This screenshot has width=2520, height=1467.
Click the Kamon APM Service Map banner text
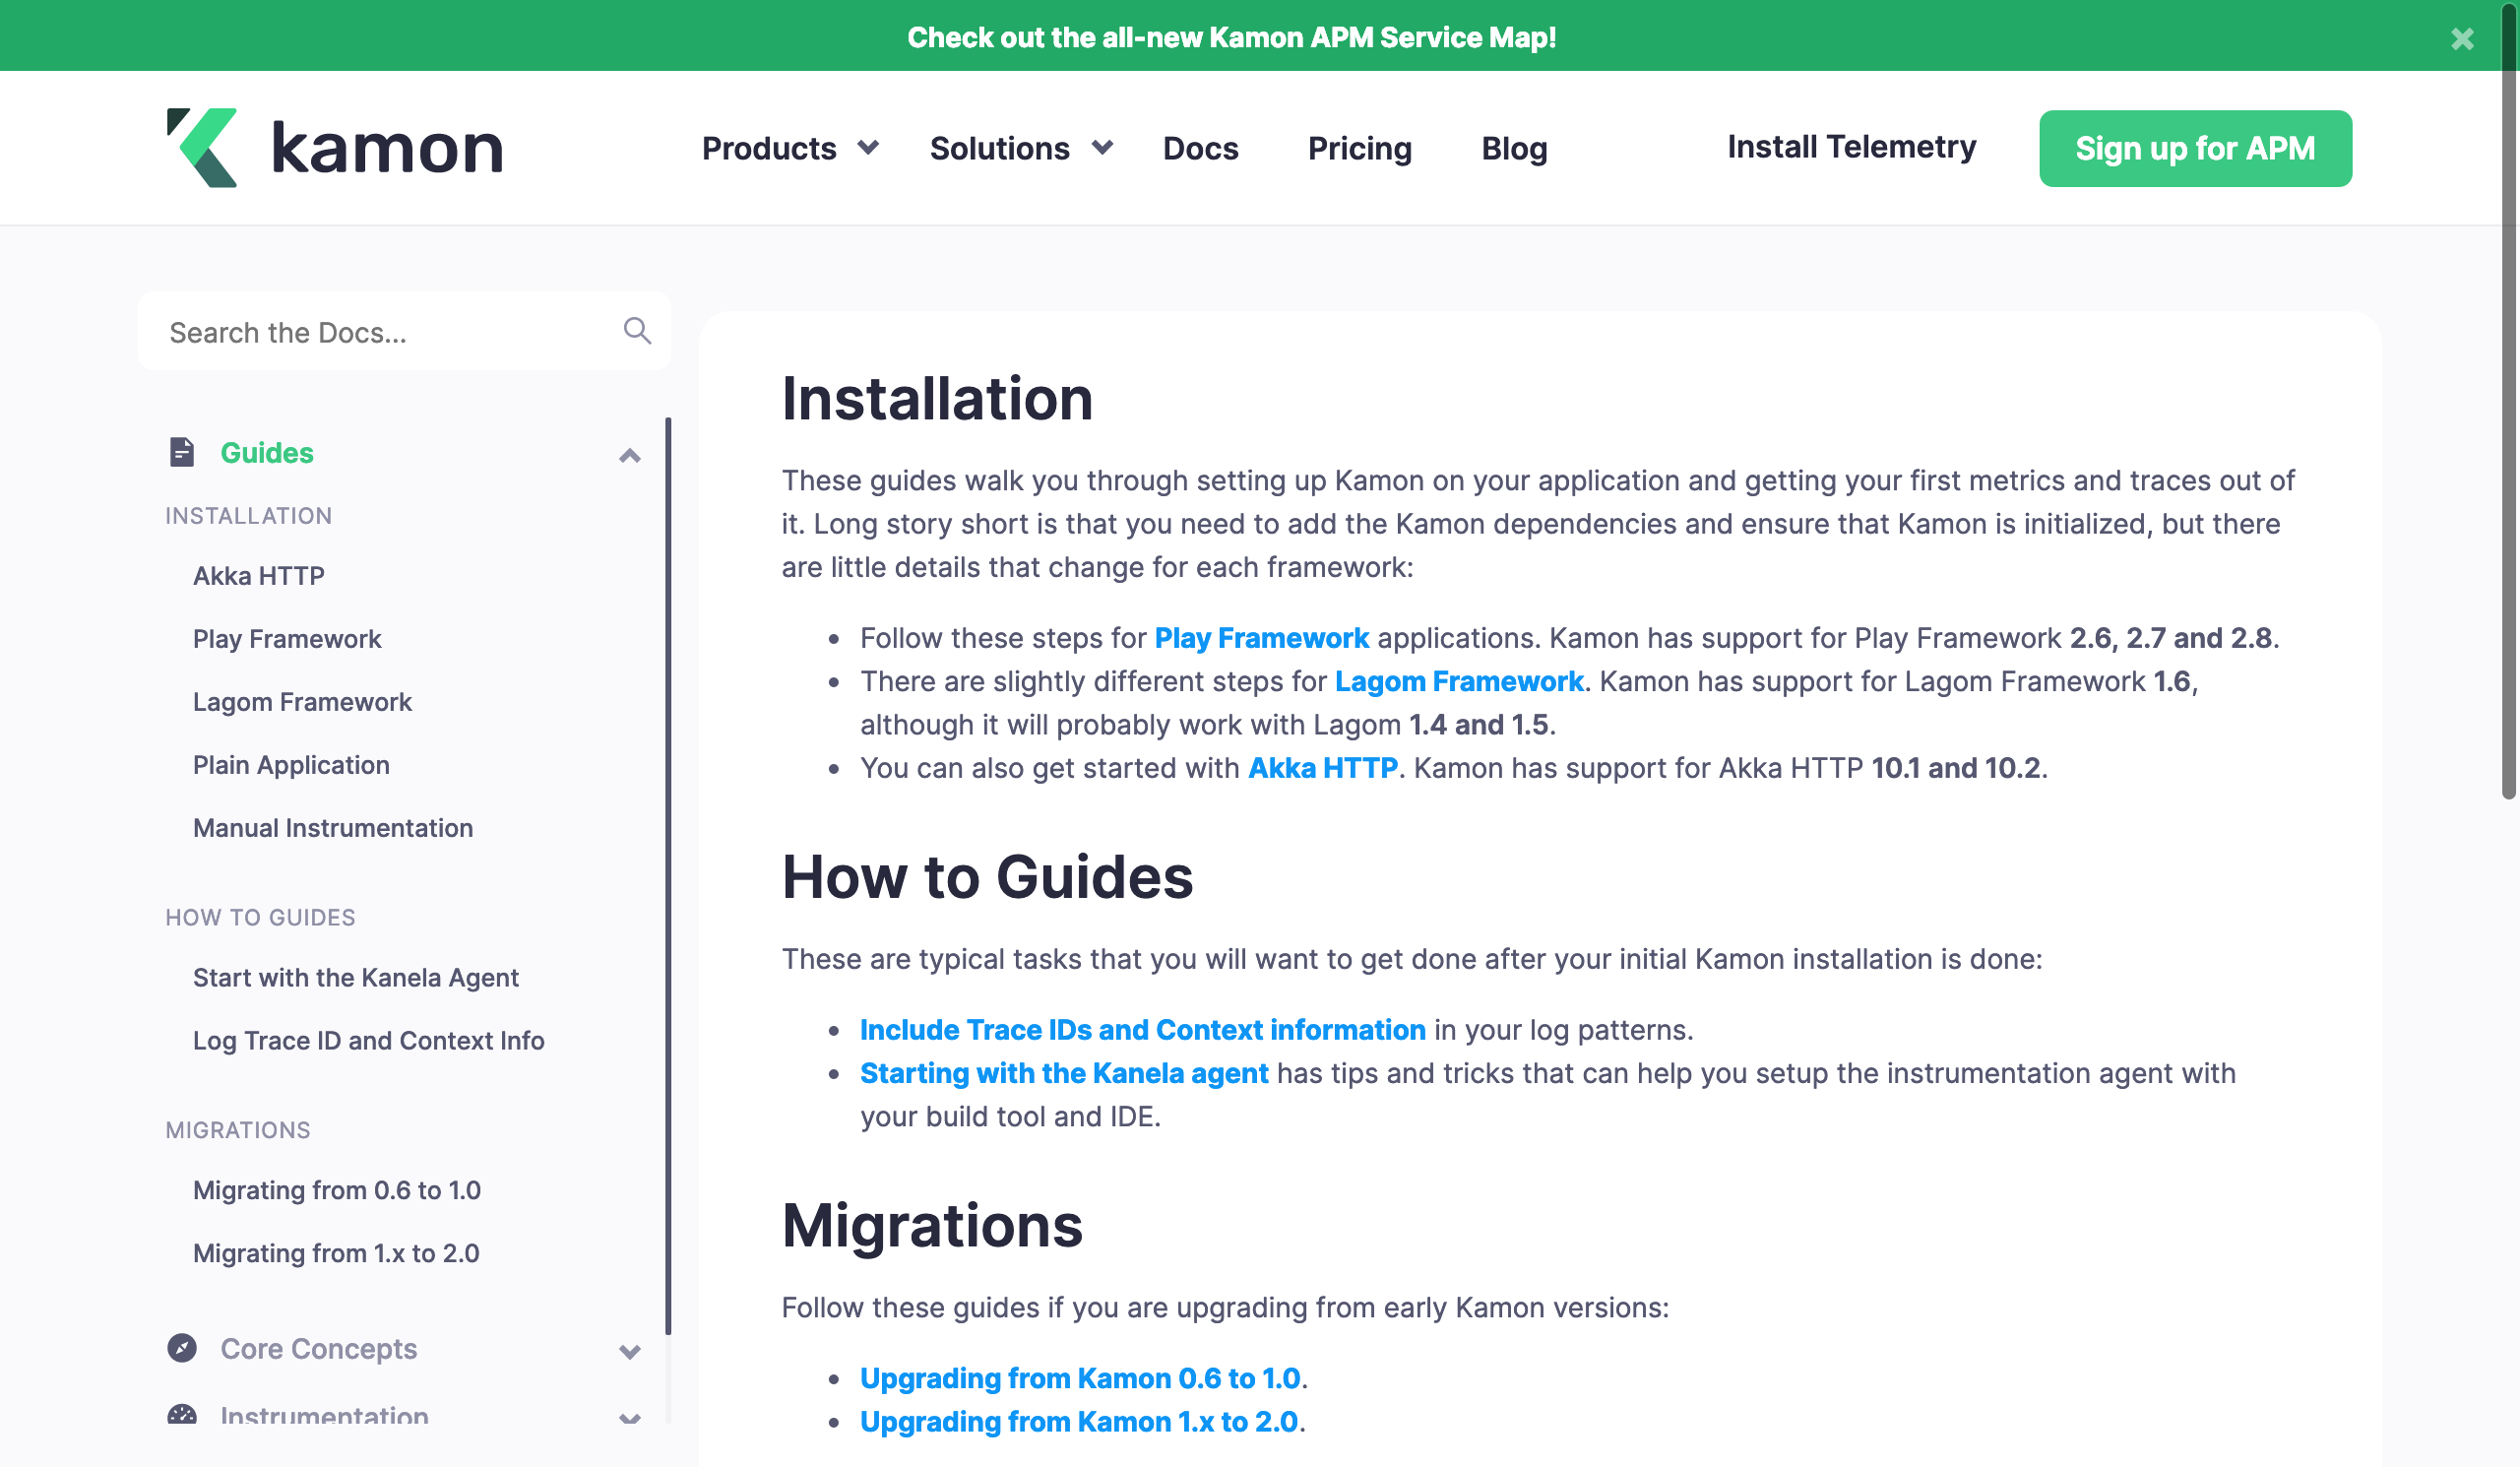tap(1232, 37)
